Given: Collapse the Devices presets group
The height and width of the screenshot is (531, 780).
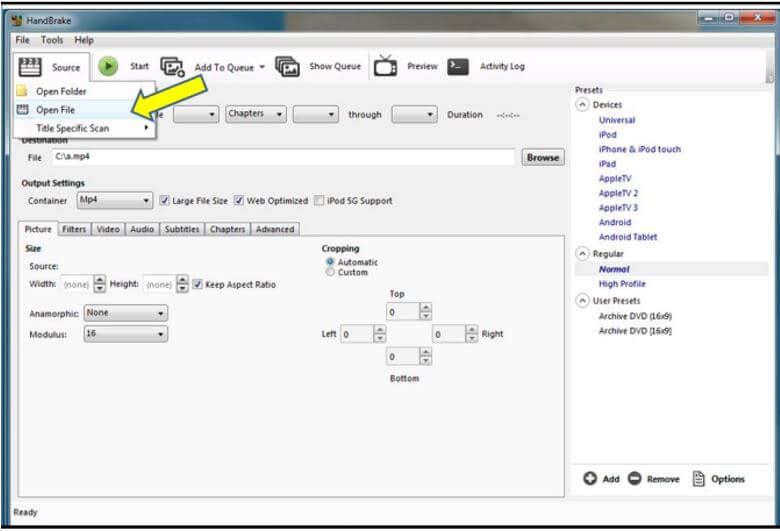Looking at the screenshot, I should coord(582,105).
